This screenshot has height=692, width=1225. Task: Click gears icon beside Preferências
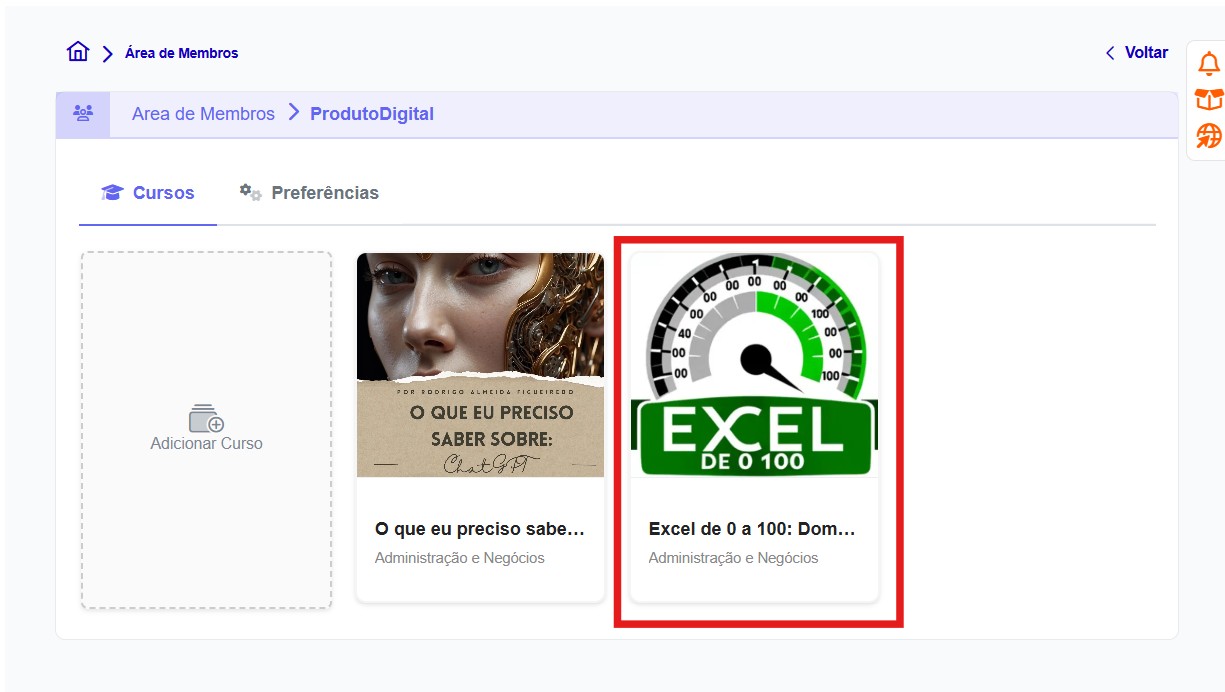tap(250, 192)
